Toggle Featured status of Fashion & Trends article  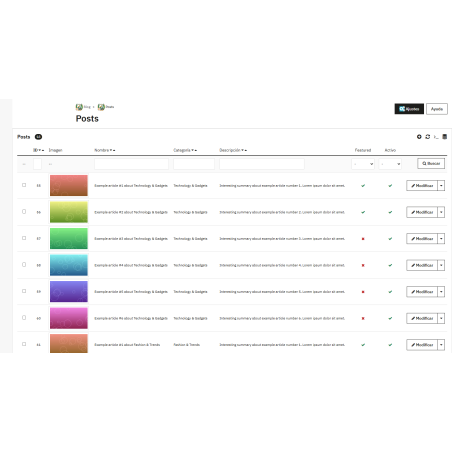[x=363, y=345]
